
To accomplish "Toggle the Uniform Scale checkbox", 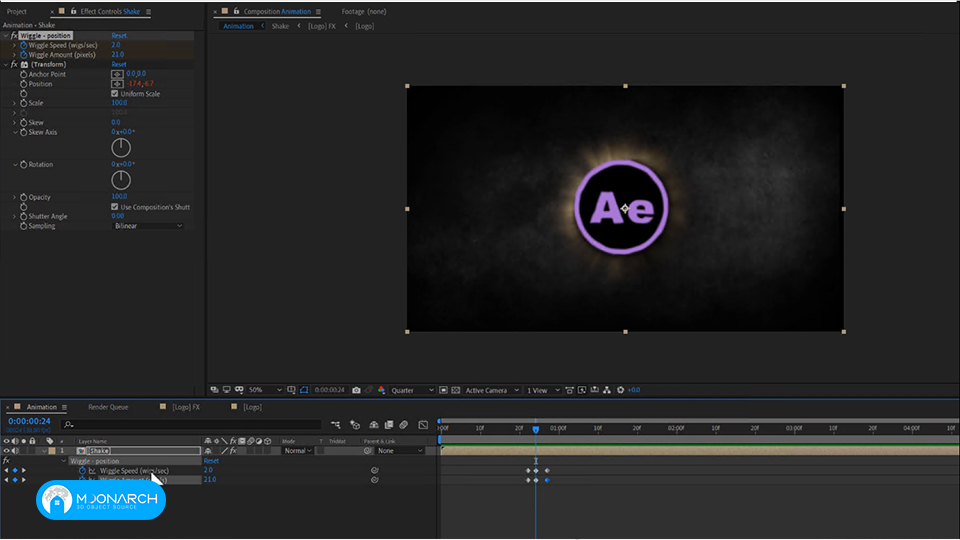I will point(114,94).
